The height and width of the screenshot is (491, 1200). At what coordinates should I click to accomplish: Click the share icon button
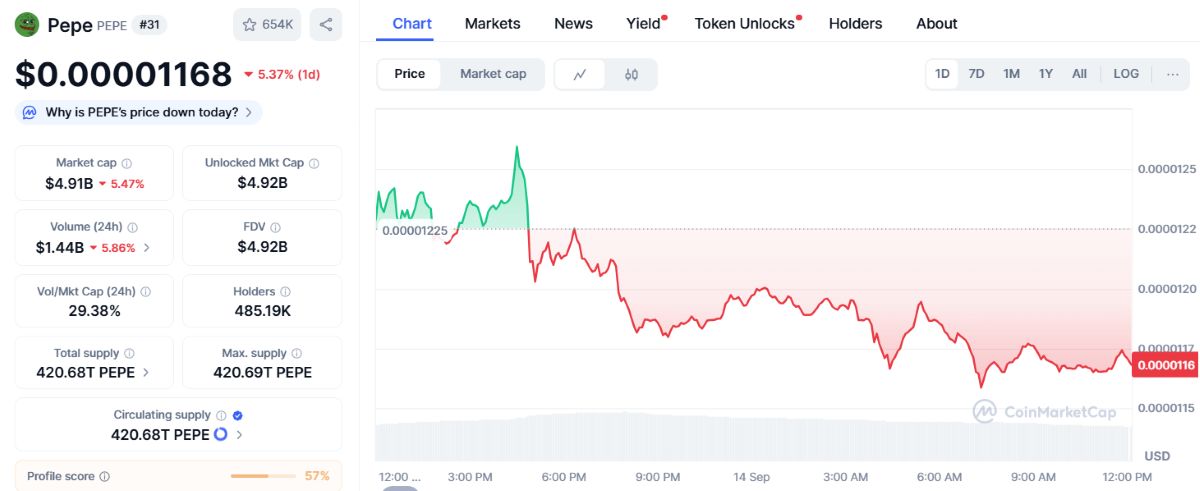pos(326,24)
